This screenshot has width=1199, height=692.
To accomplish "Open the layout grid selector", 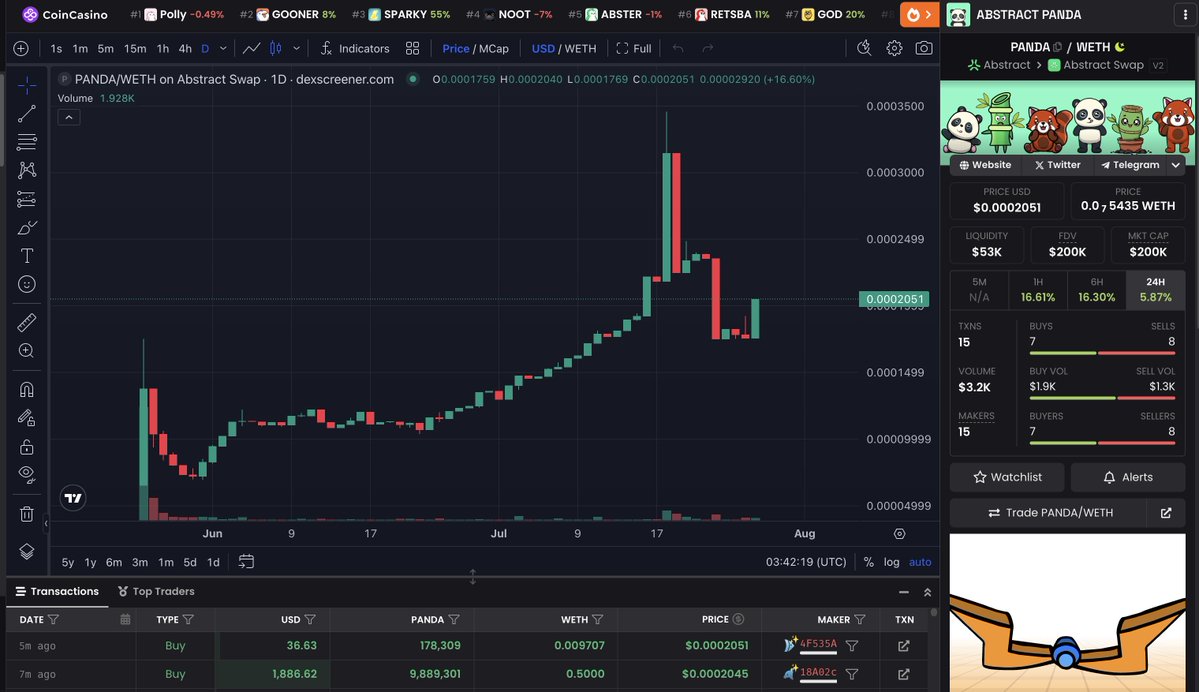I will coord(412,48).
